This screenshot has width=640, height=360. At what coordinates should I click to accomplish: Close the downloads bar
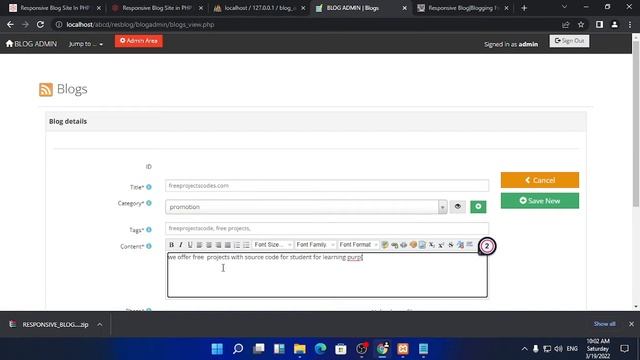(x=631, y=324)
